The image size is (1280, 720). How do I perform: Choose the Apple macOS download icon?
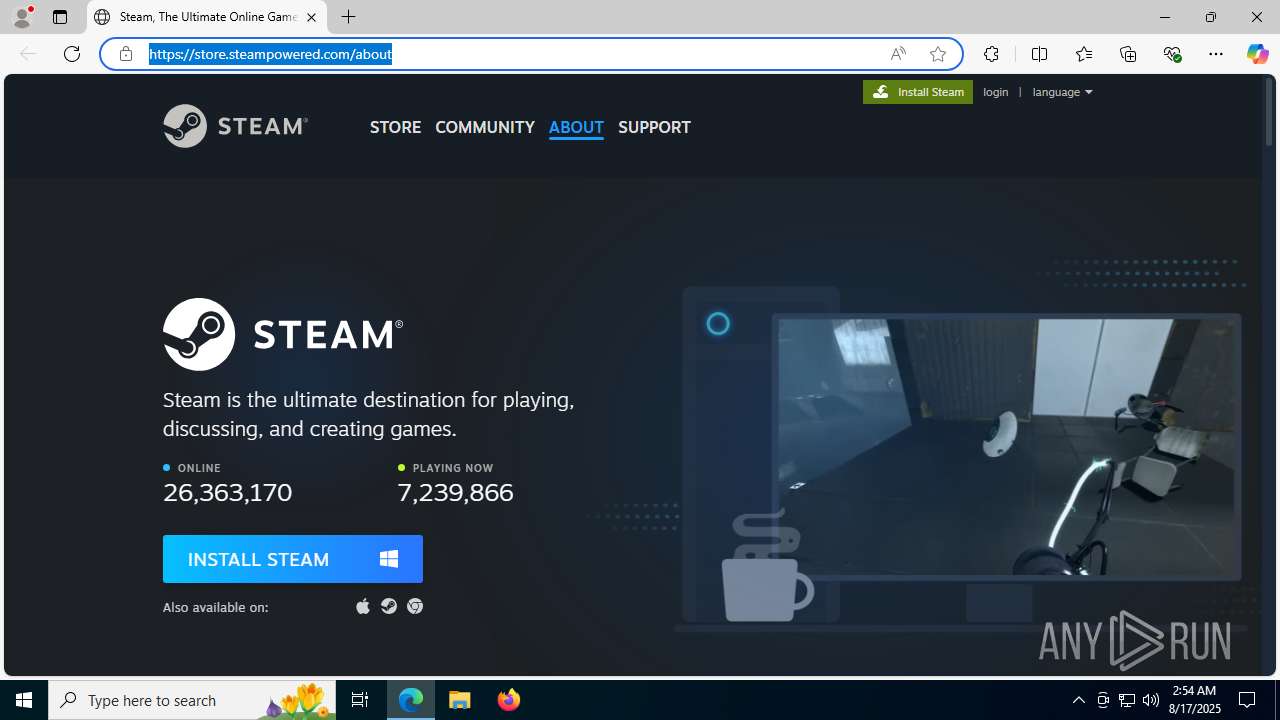coord(363,606)
